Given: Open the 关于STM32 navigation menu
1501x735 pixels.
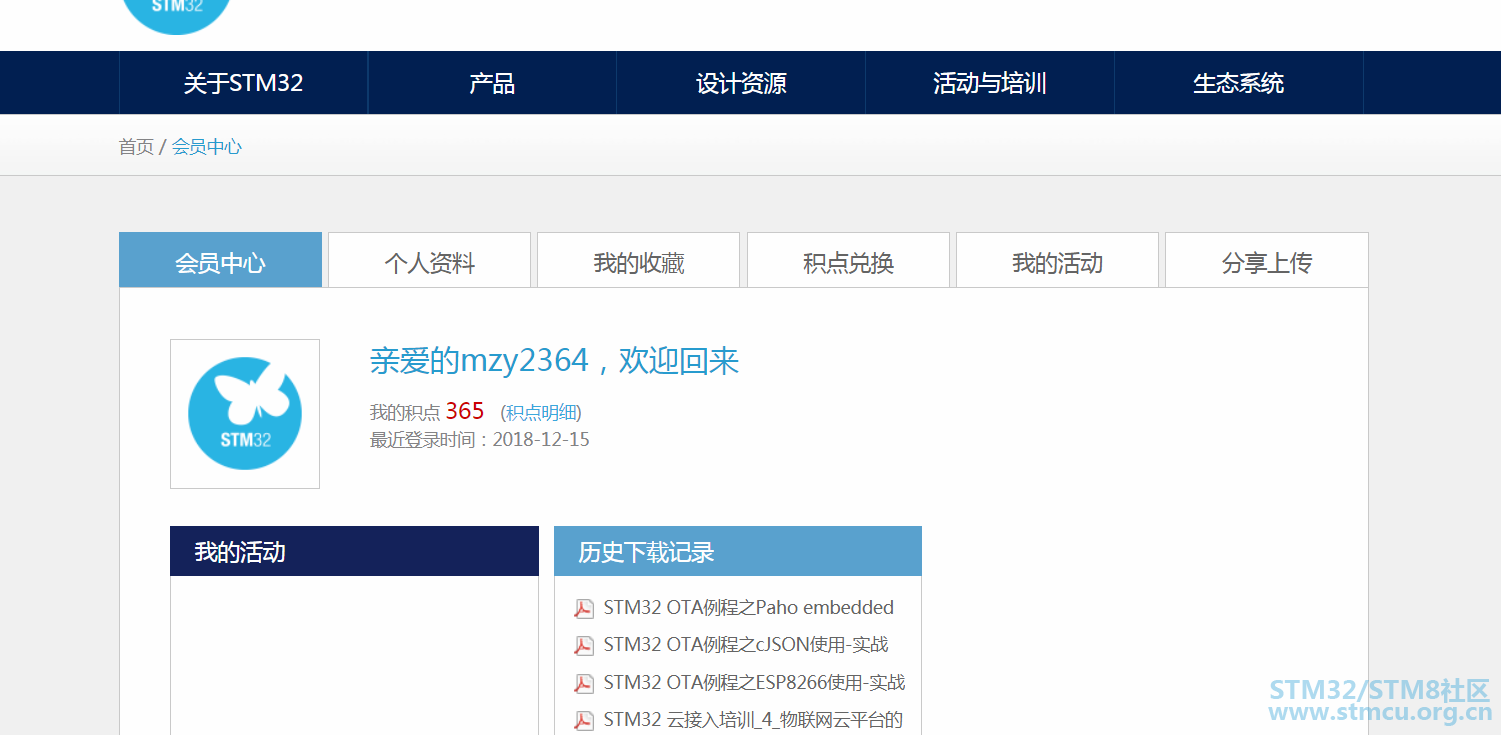Looking at the screenshot, I should click(244, 83).
